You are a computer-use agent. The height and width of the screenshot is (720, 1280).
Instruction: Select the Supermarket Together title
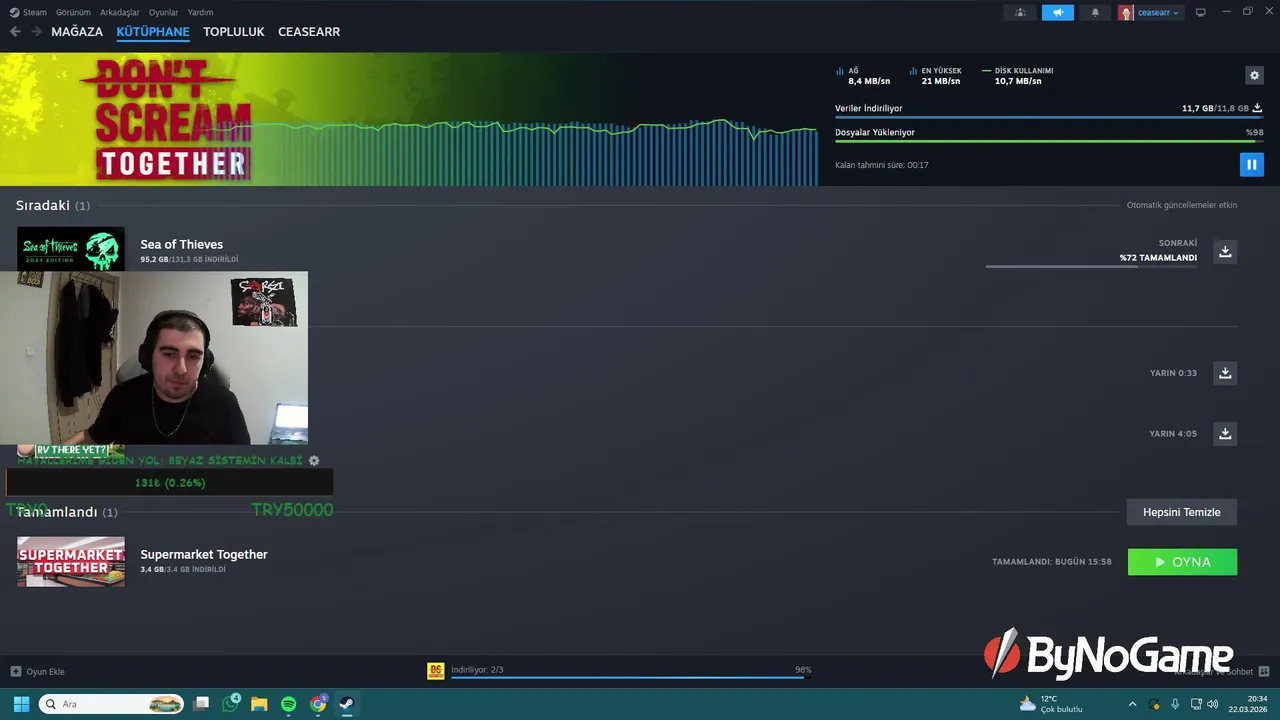coord(204,554)
